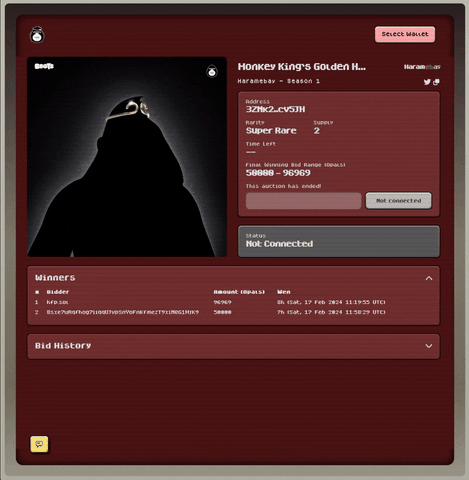Image resolution: width=469 pixels, height=480 pixels.
Task: Collapse the Winners section chevron
Action: tap(429, 278)
